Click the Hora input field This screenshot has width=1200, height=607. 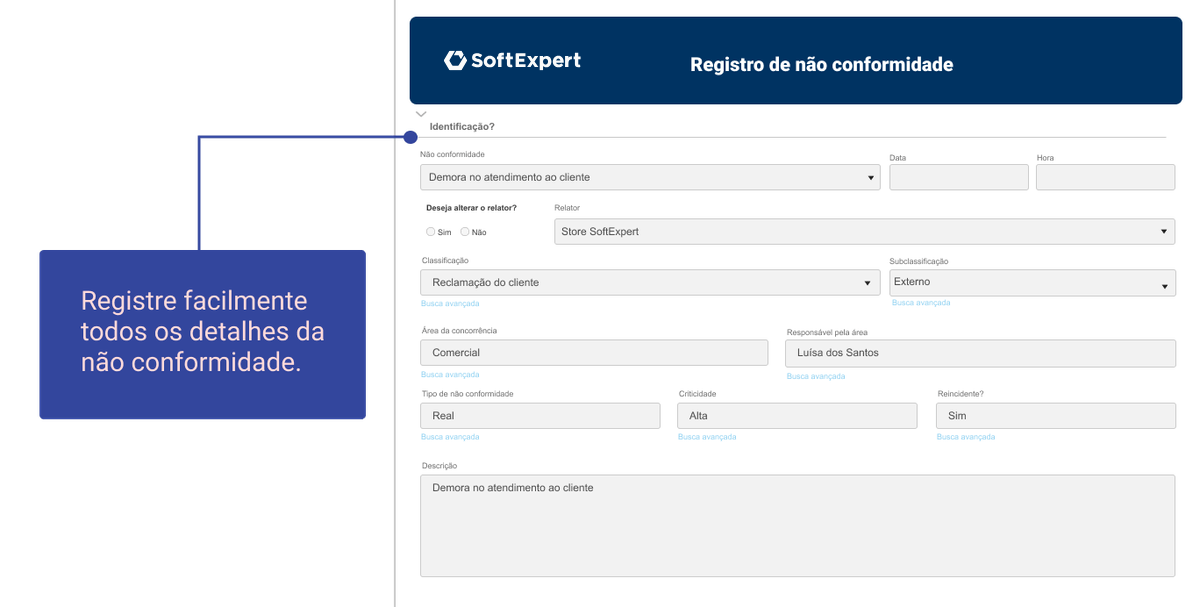click(1105, 177)
